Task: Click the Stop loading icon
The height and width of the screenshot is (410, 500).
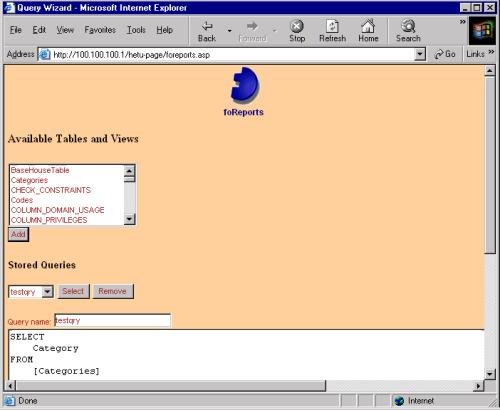Action: pos(297,26)
